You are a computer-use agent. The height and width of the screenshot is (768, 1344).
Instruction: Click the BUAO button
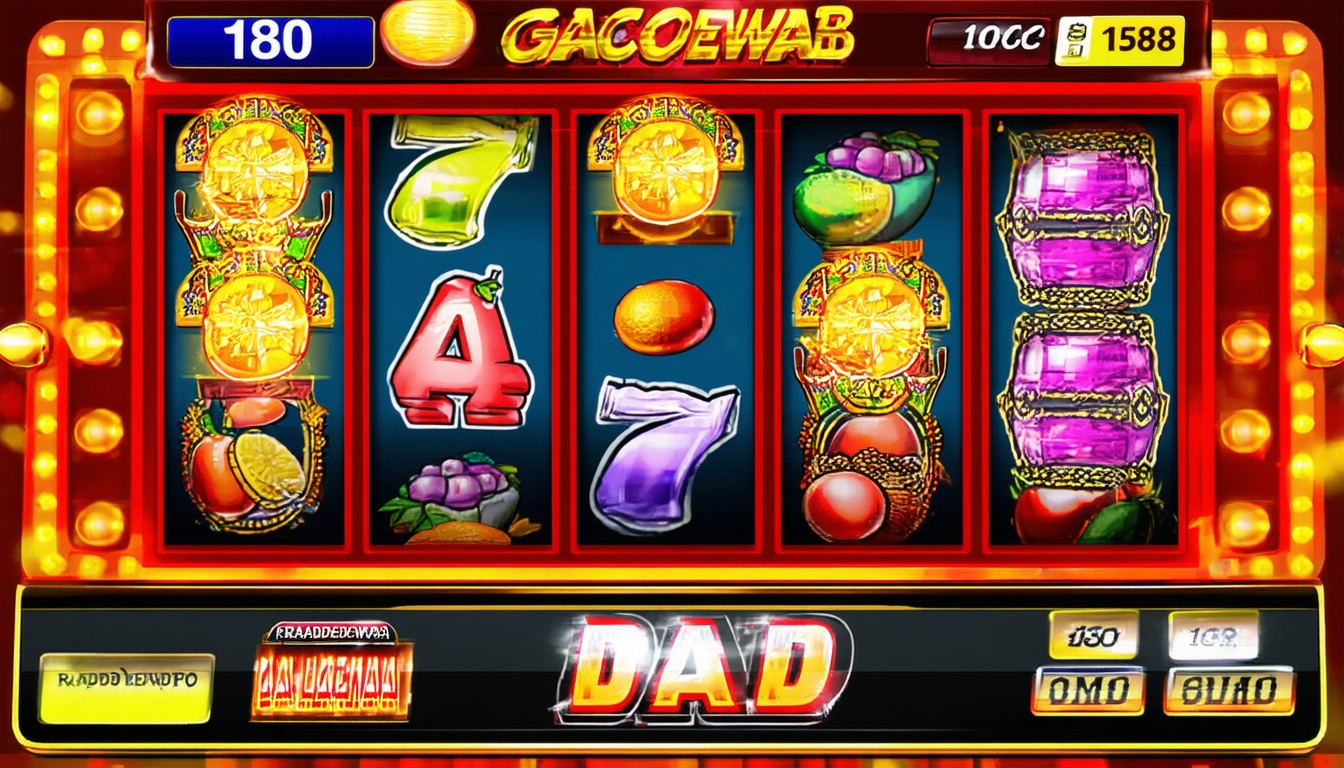pos(1229,691)
